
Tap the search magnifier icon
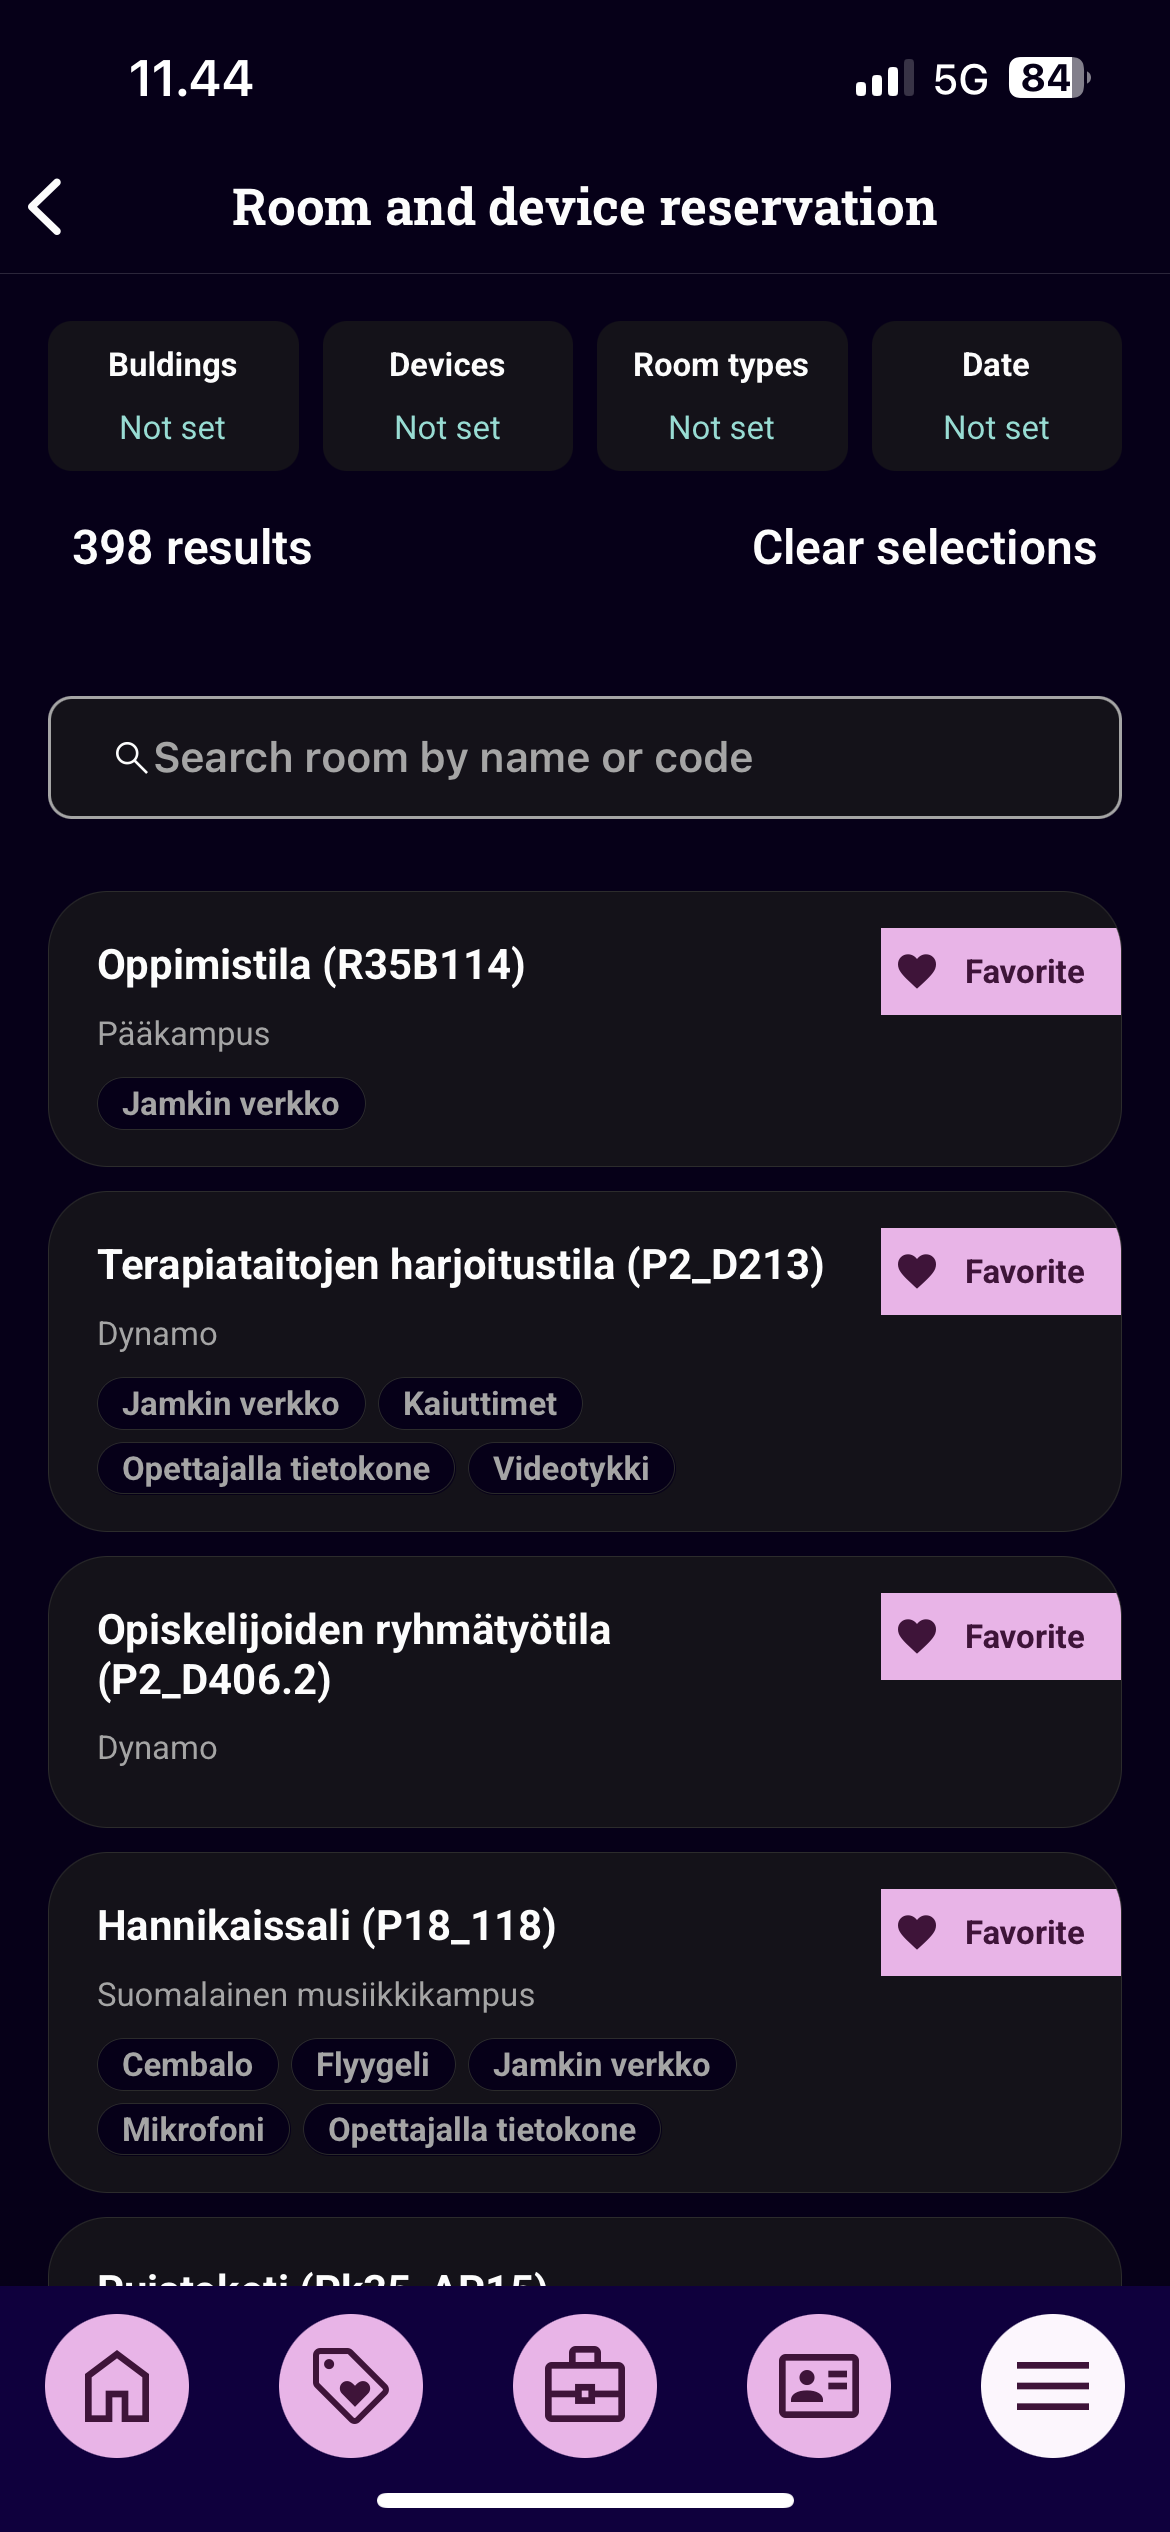click(x=131, y=757)
